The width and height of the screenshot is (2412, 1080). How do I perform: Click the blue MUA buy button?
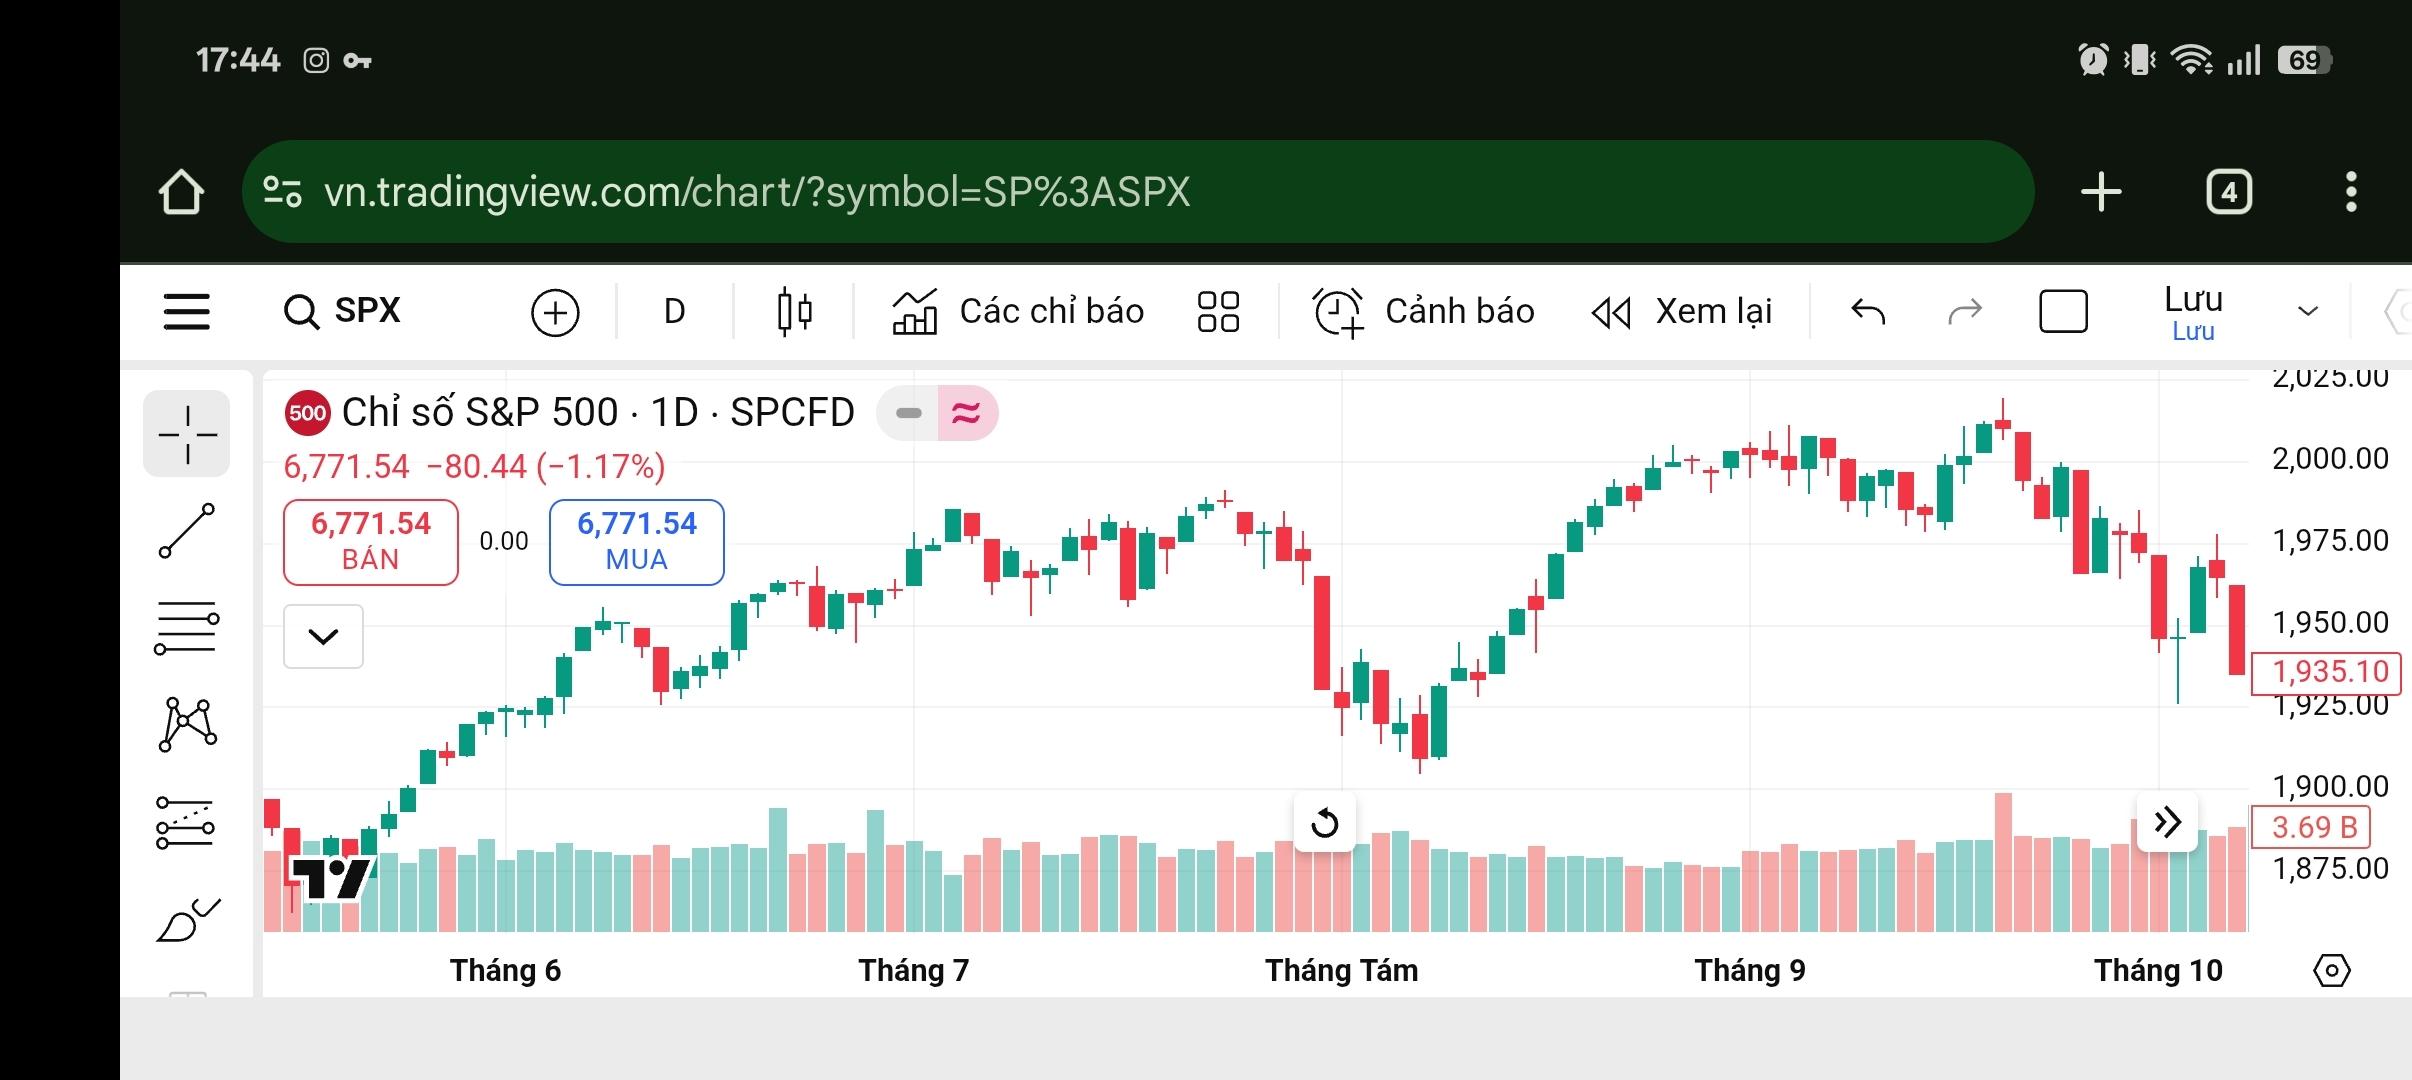tap(636, 541)
